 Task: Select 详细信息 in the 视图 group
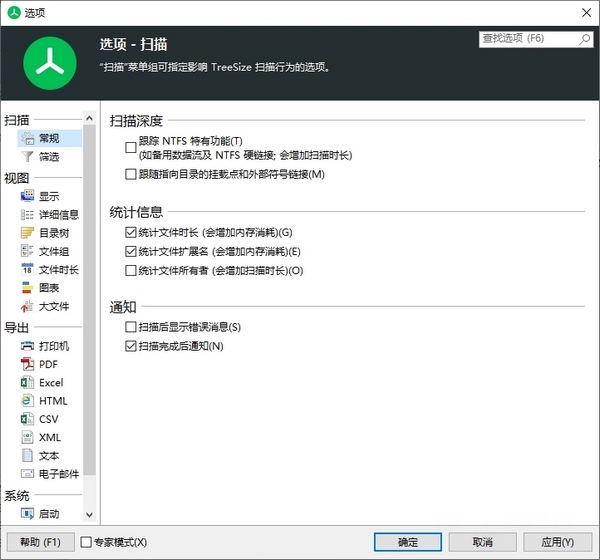coord(58,215)
